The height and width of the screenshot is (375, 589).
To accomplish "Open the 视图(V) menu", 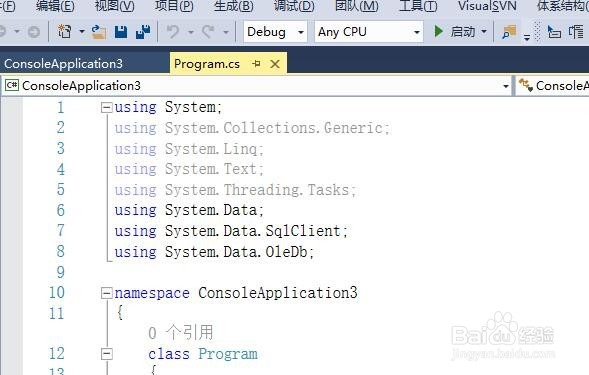I will 115,6.
